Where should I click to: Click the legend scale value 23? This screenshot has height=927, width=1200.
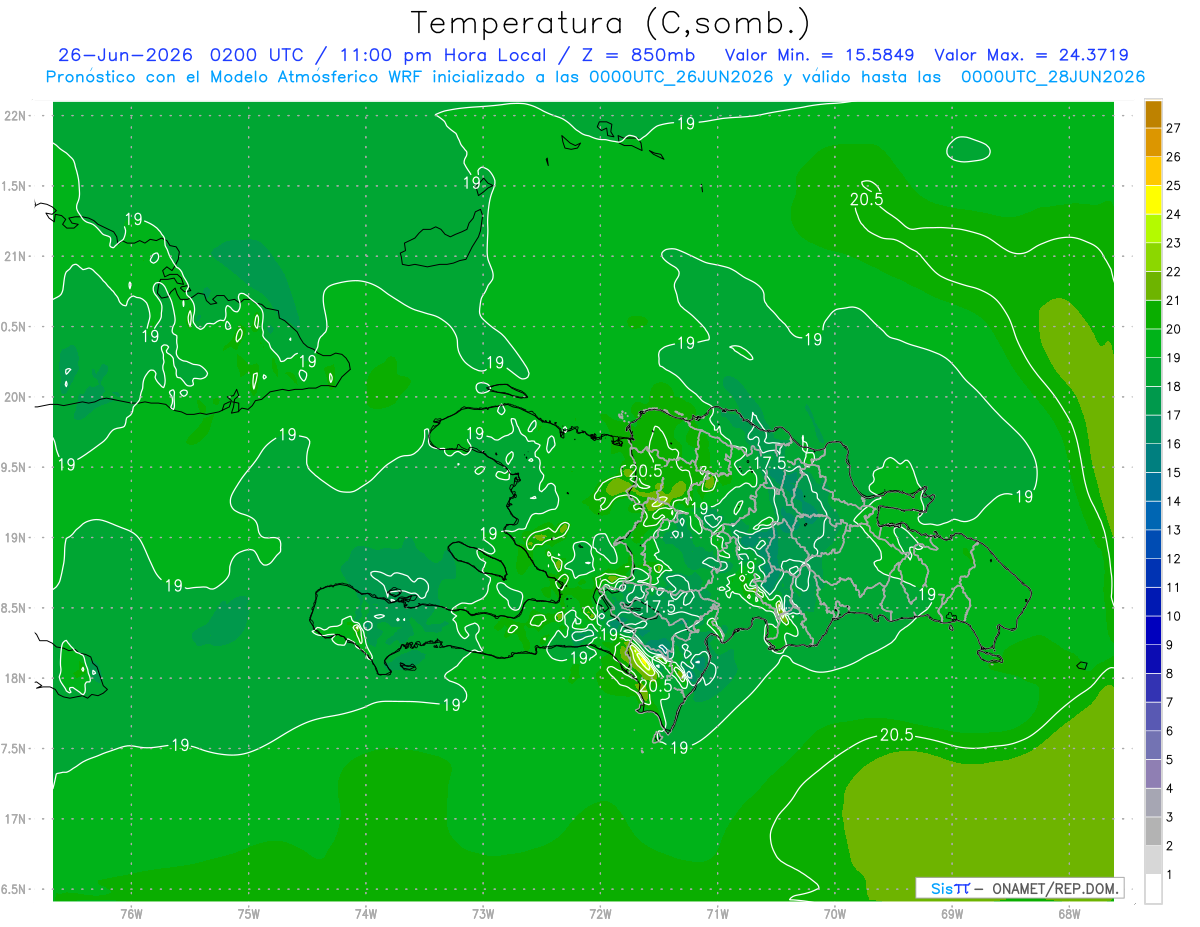pos(1174,243)
